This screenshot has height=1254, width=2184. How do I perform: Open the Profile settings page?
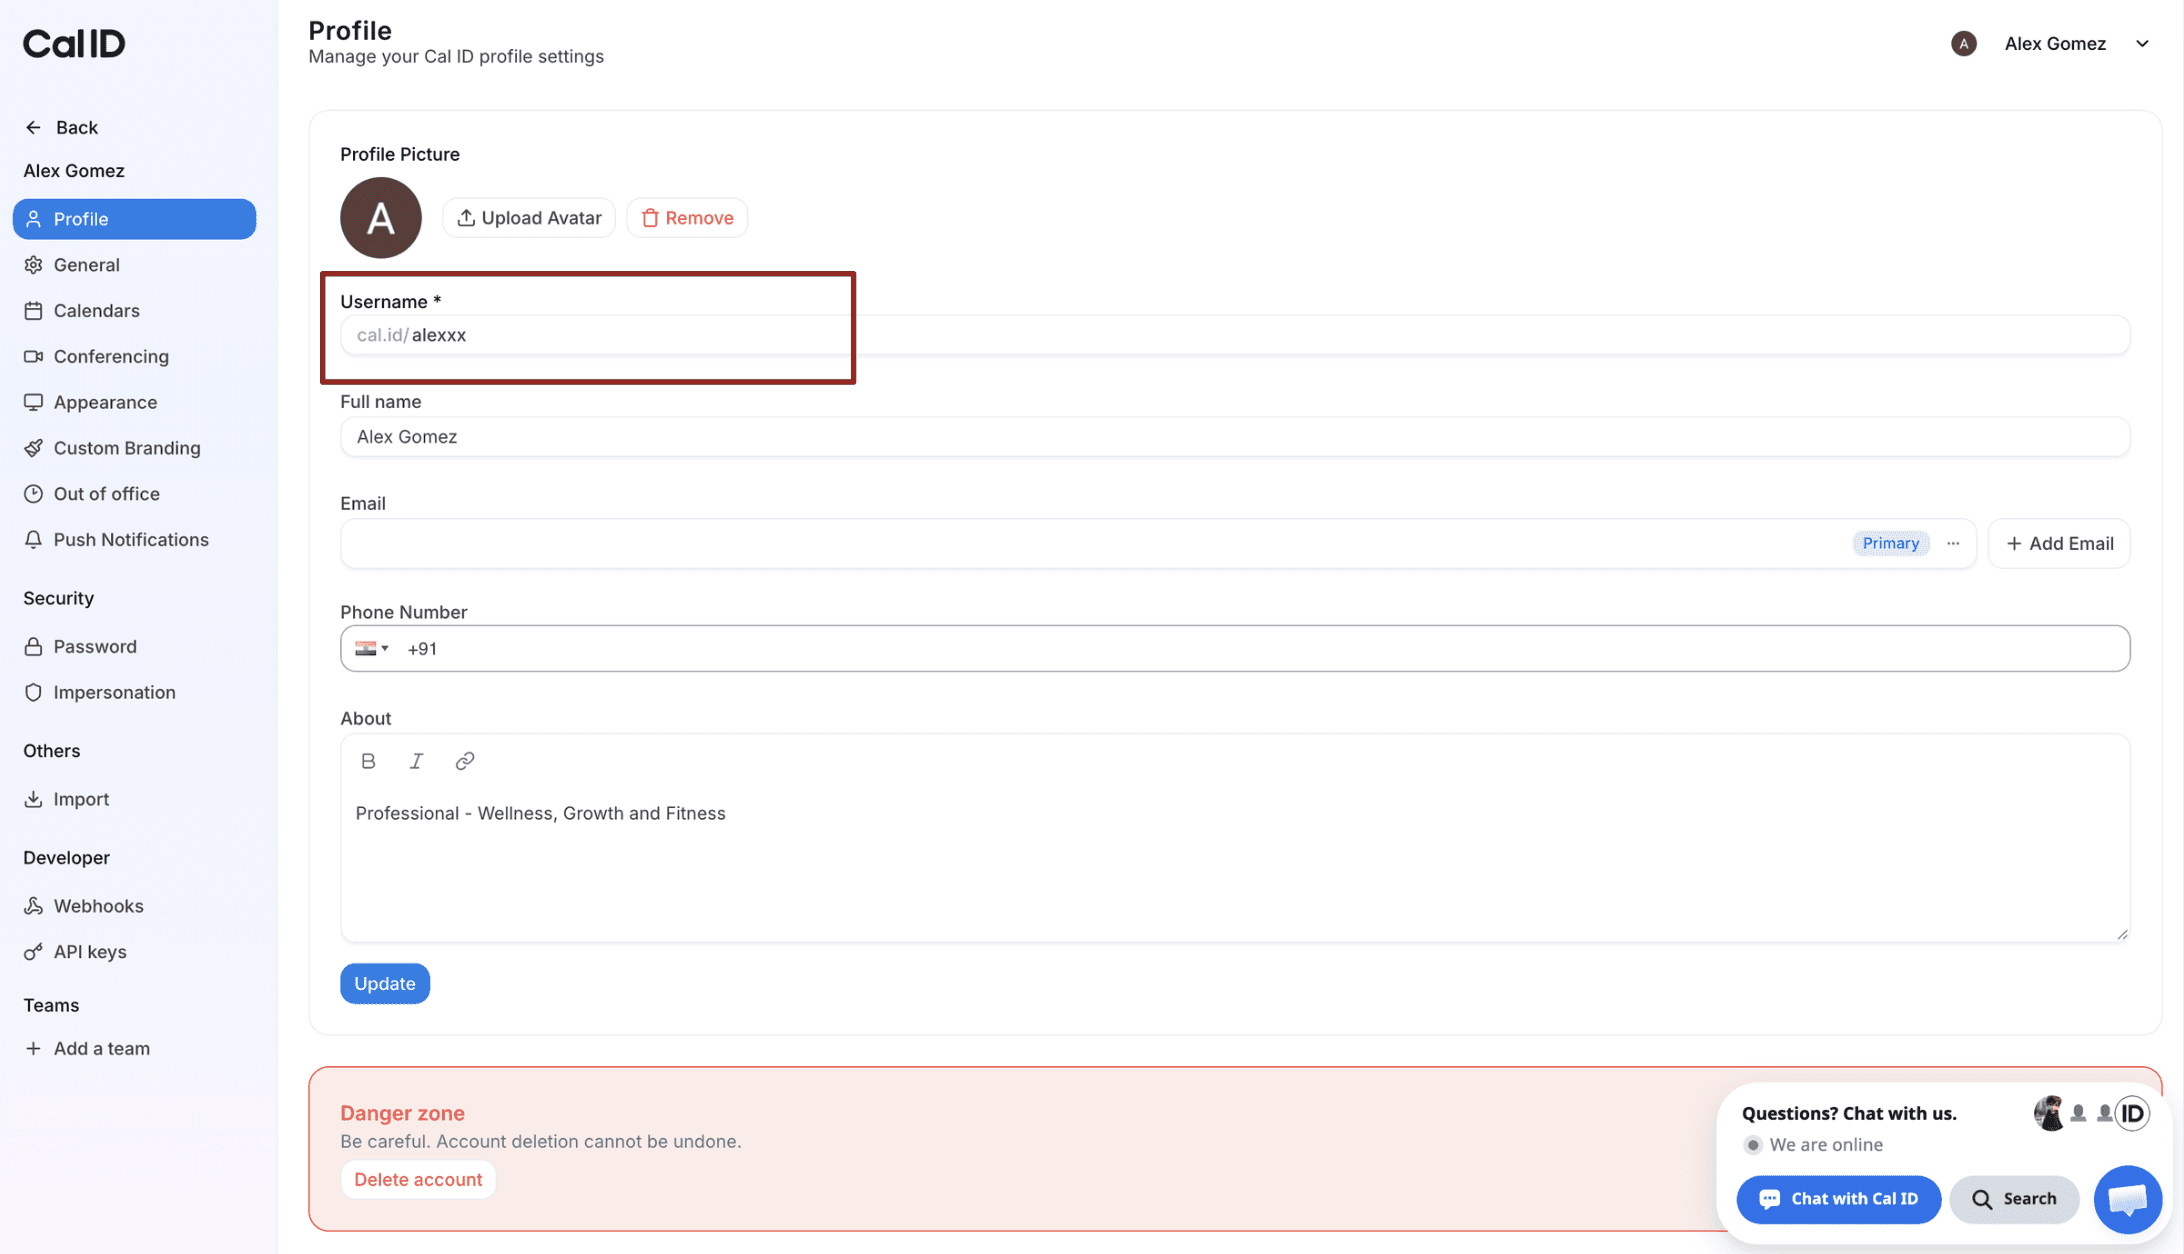(134, 219)
